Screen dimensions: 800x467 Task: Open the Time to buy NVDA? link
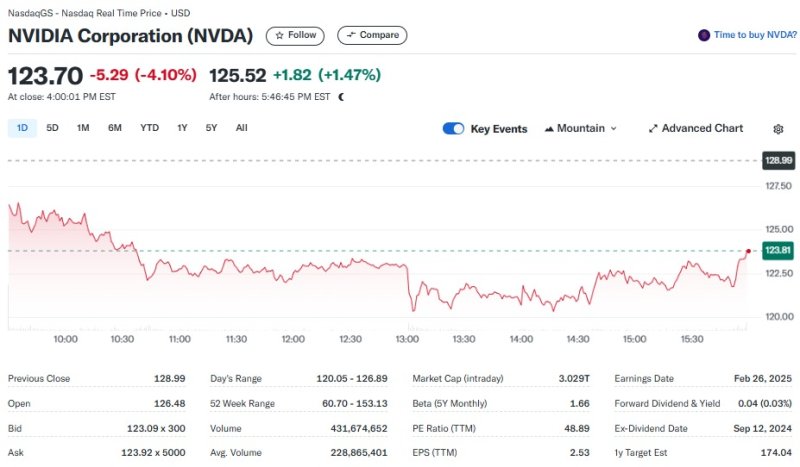(754, 35)
